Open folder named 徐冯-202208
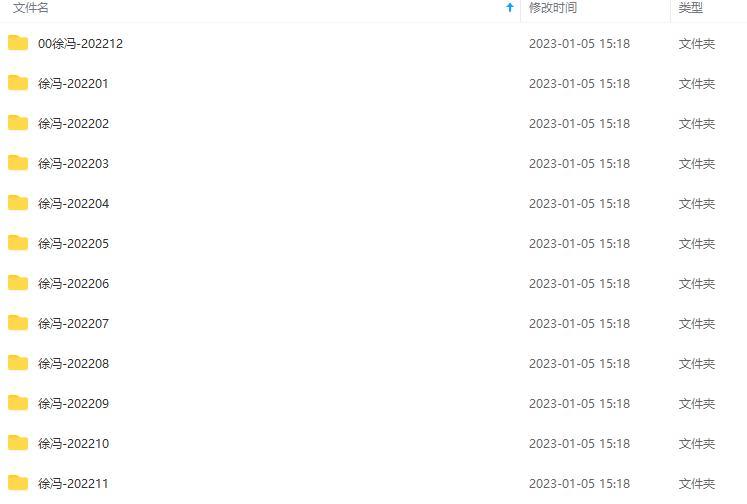Screen dimensions: 747x504 tap(73, 364)
